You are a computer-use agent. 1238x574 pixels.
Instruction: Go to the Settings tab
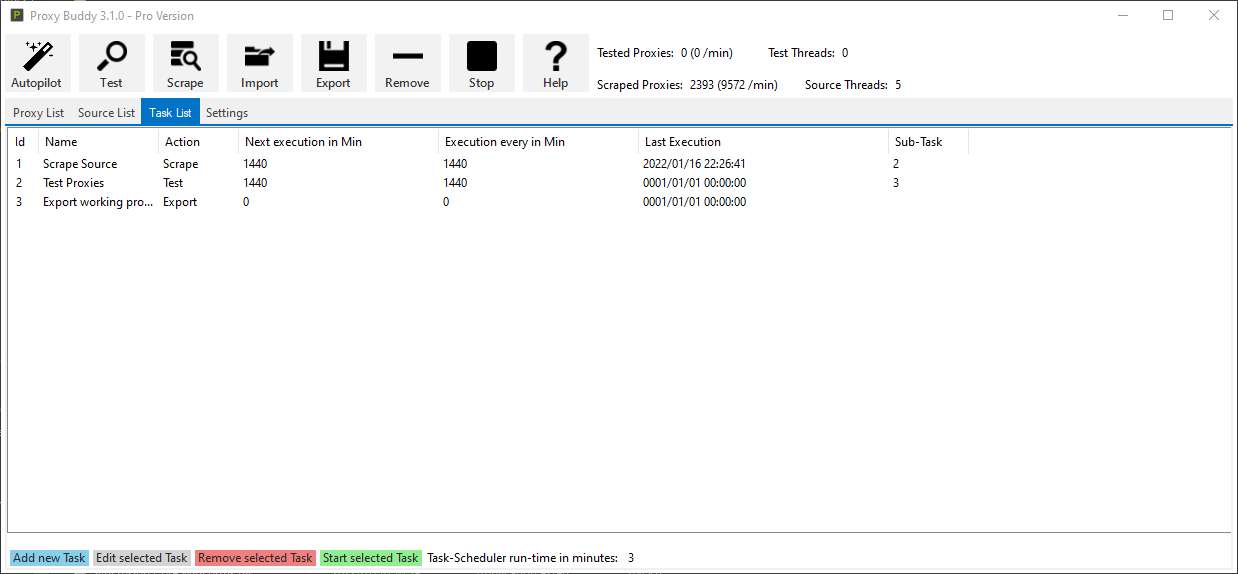click(x=227, y=113)
